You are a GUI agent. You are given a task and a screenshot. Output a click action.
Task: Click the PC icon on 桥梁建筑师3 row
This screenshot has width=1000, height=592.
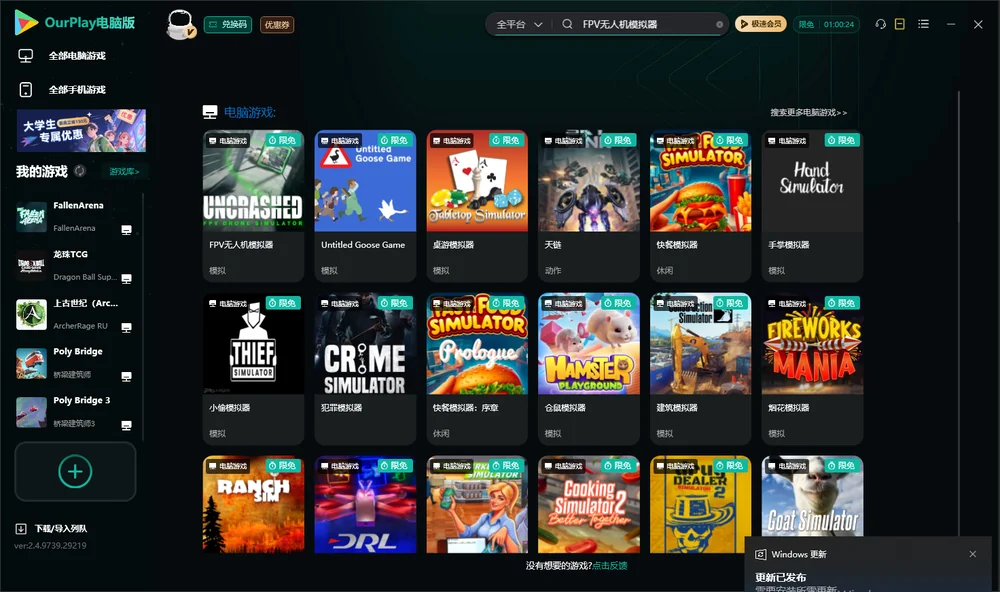point(126,426)
